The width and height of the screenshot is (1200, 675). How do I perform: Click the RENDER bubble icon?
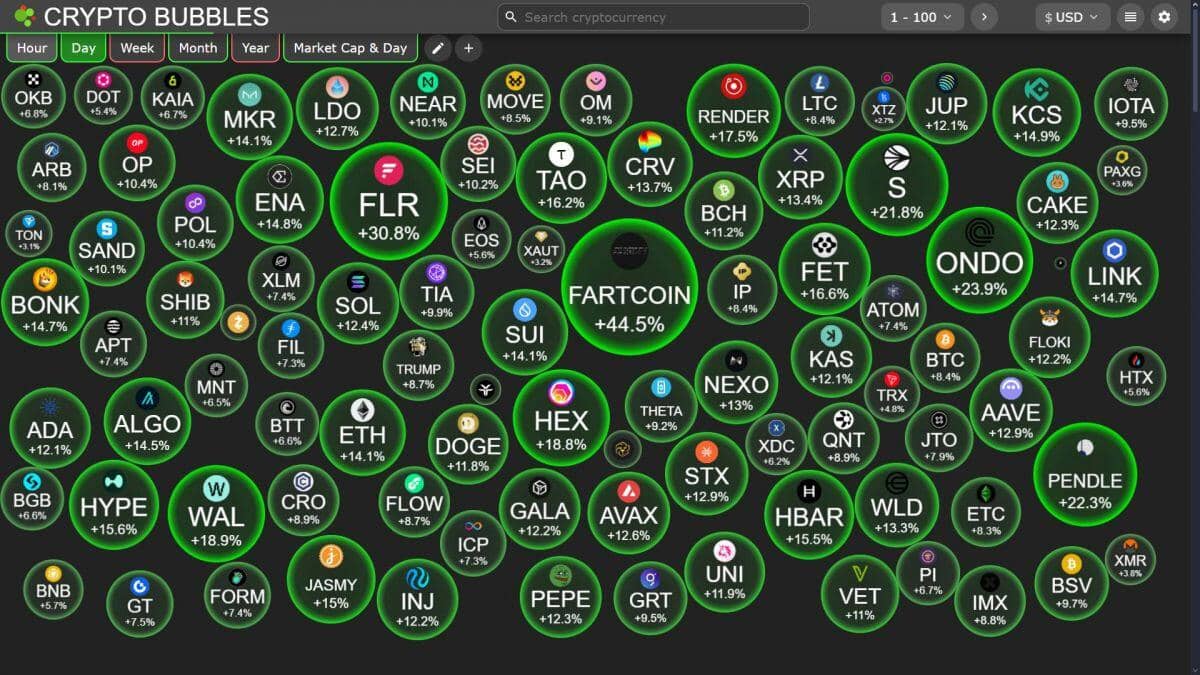tap(733, 87)
